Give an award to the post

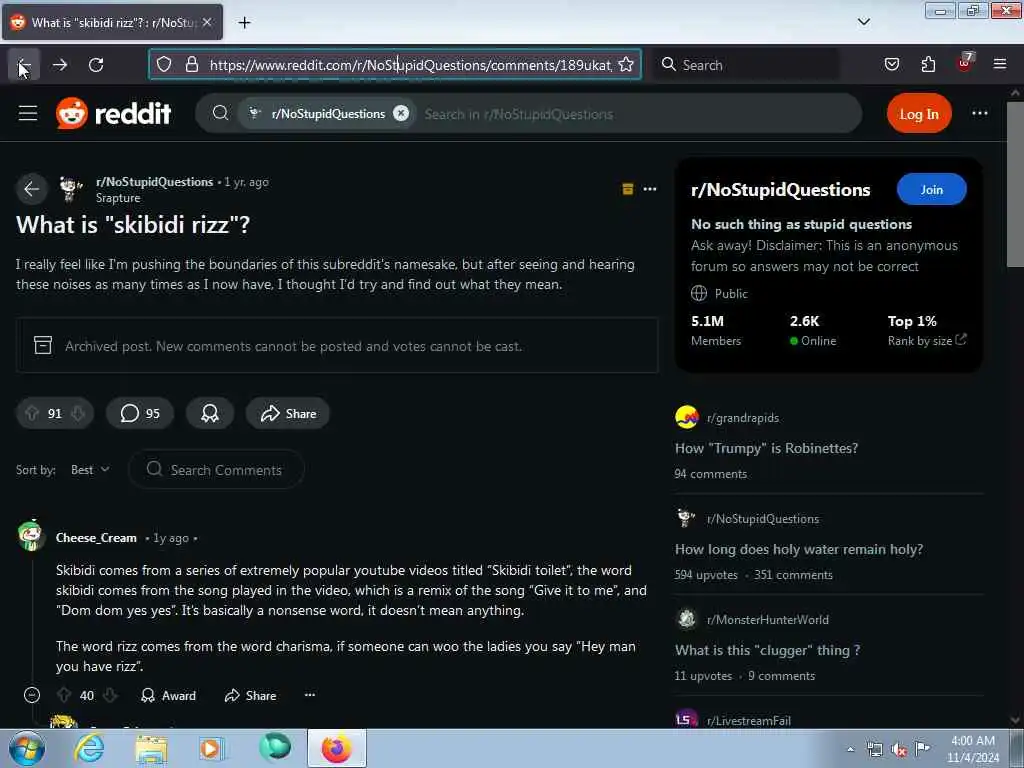pos(210,413)
